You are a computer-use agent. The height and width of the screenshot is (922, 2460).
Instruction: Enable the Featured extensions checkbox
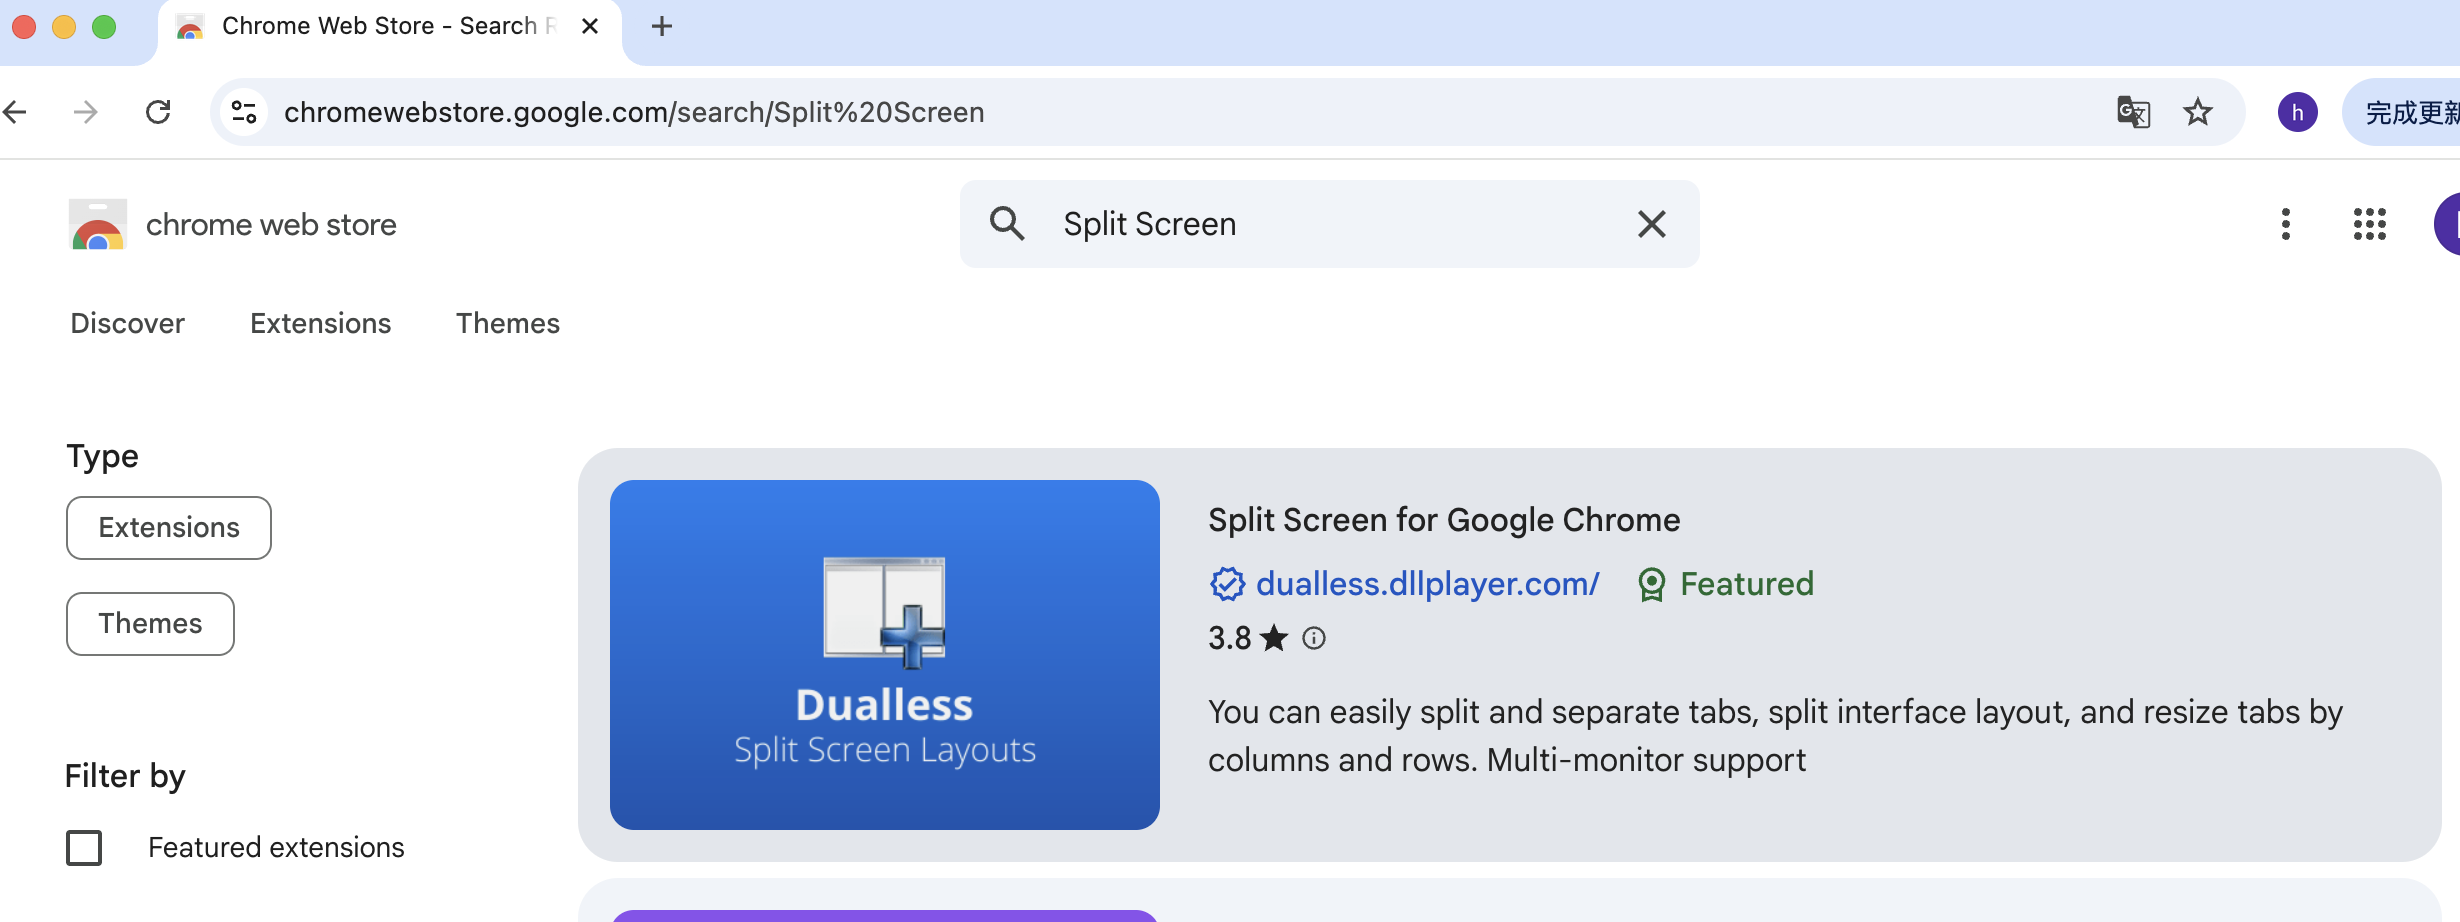[x=84, y=848]
